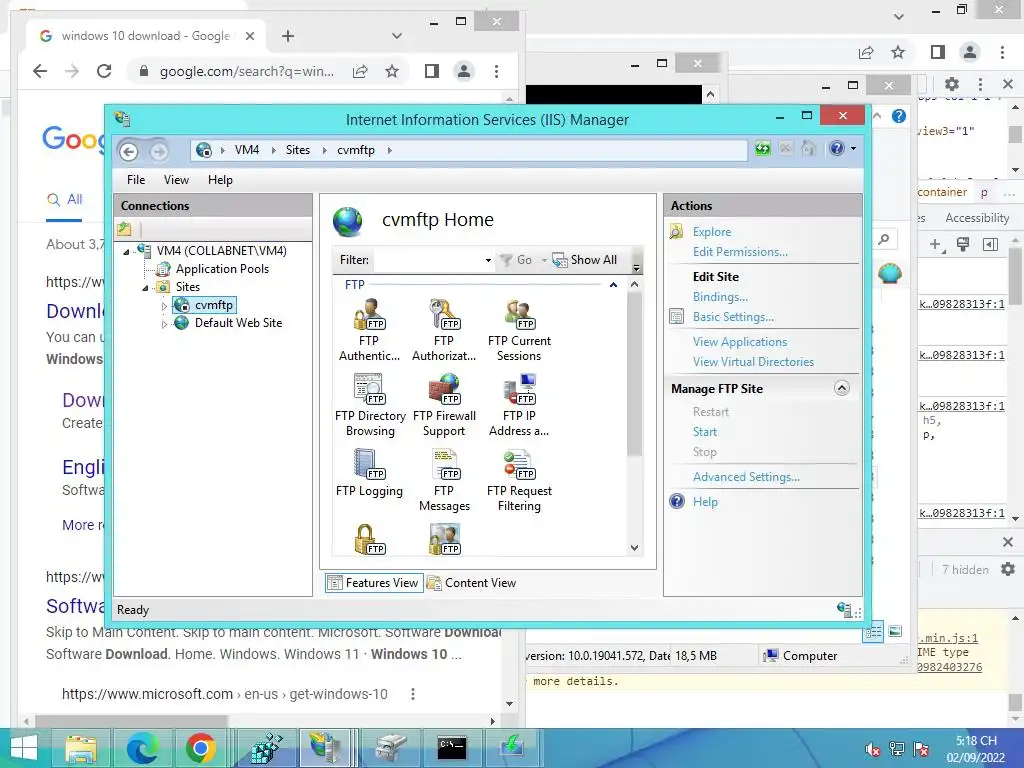This screenshot has width=1024, height=768.
Task: Click IIS Manager forward navigation arrow
Action: [x=159, y=152]
